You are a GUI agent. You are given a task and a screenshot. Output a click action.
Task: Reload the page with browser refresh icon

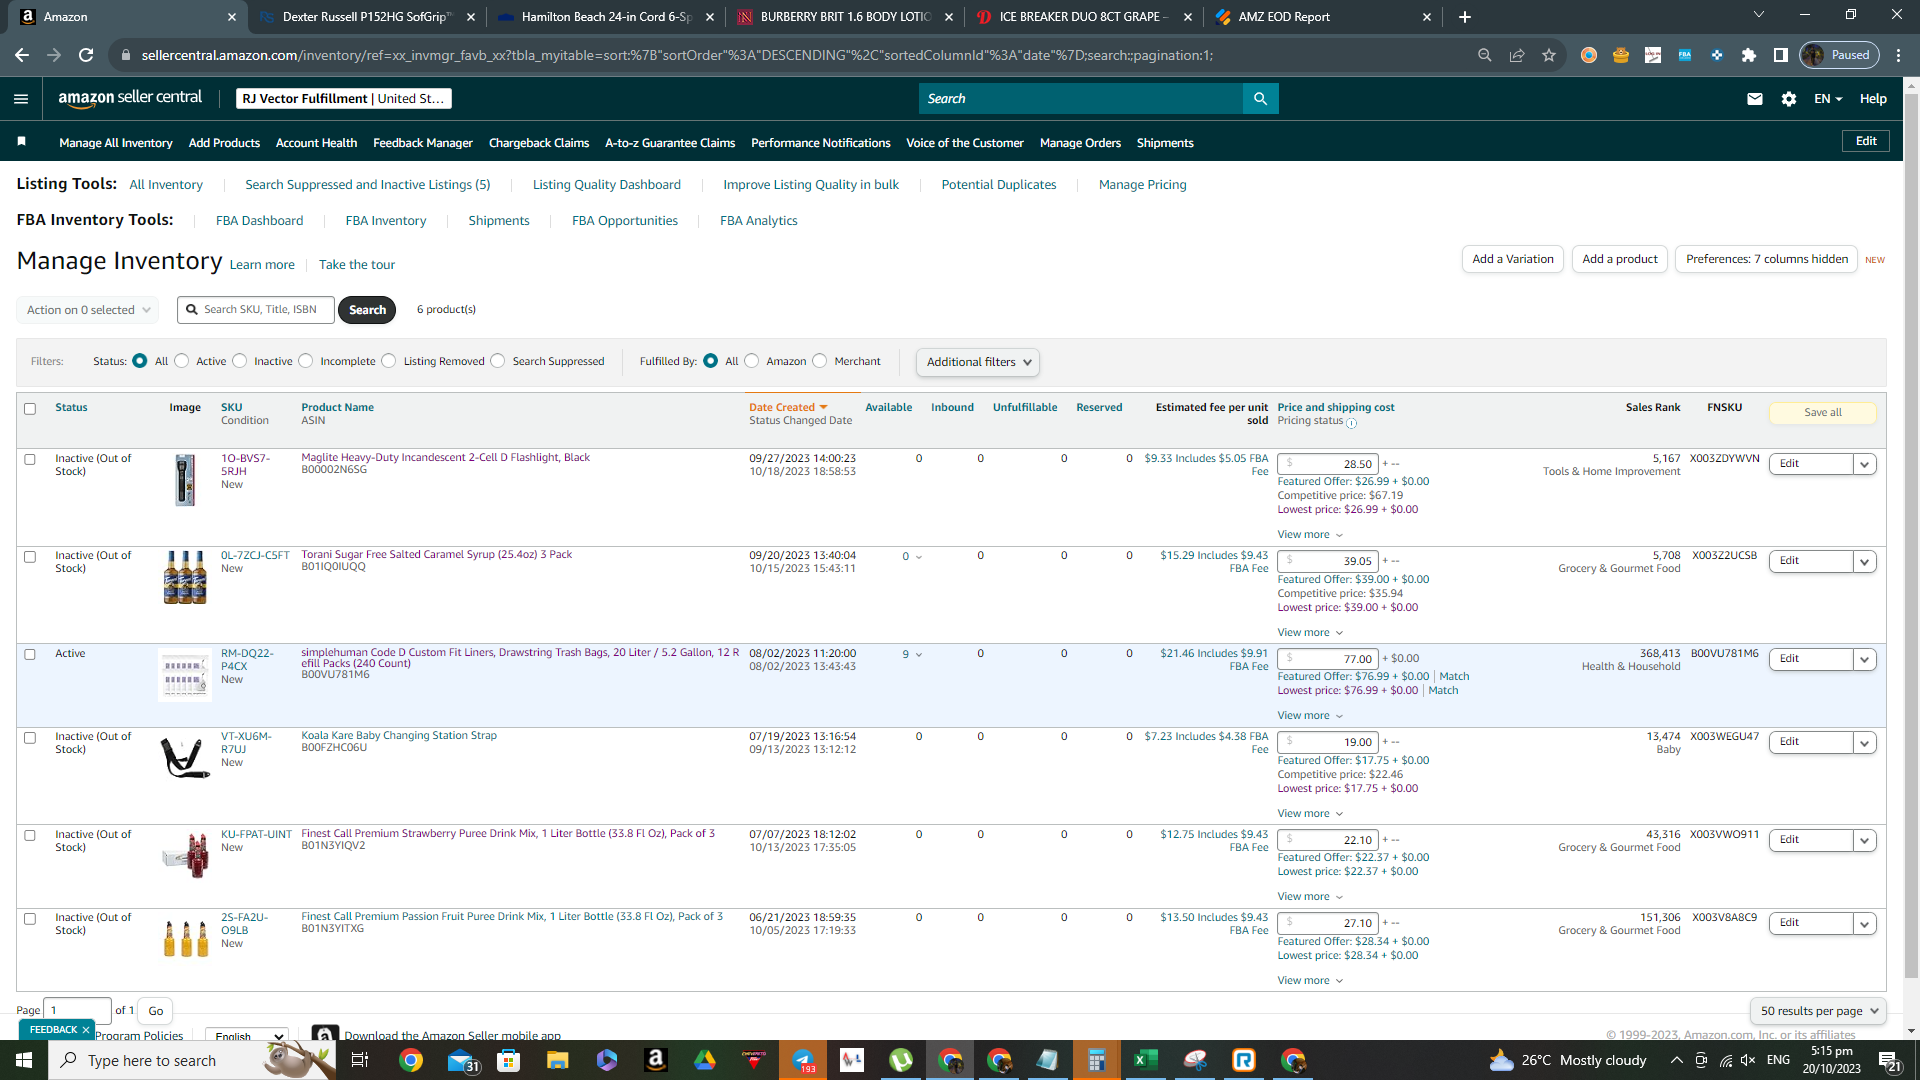pos(86,55)
